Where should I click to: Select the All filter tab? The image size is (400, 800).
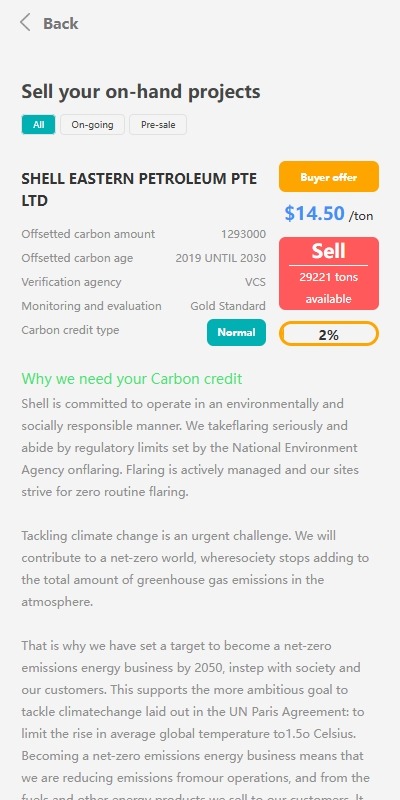pyautogui.click(x=38, y=124)
